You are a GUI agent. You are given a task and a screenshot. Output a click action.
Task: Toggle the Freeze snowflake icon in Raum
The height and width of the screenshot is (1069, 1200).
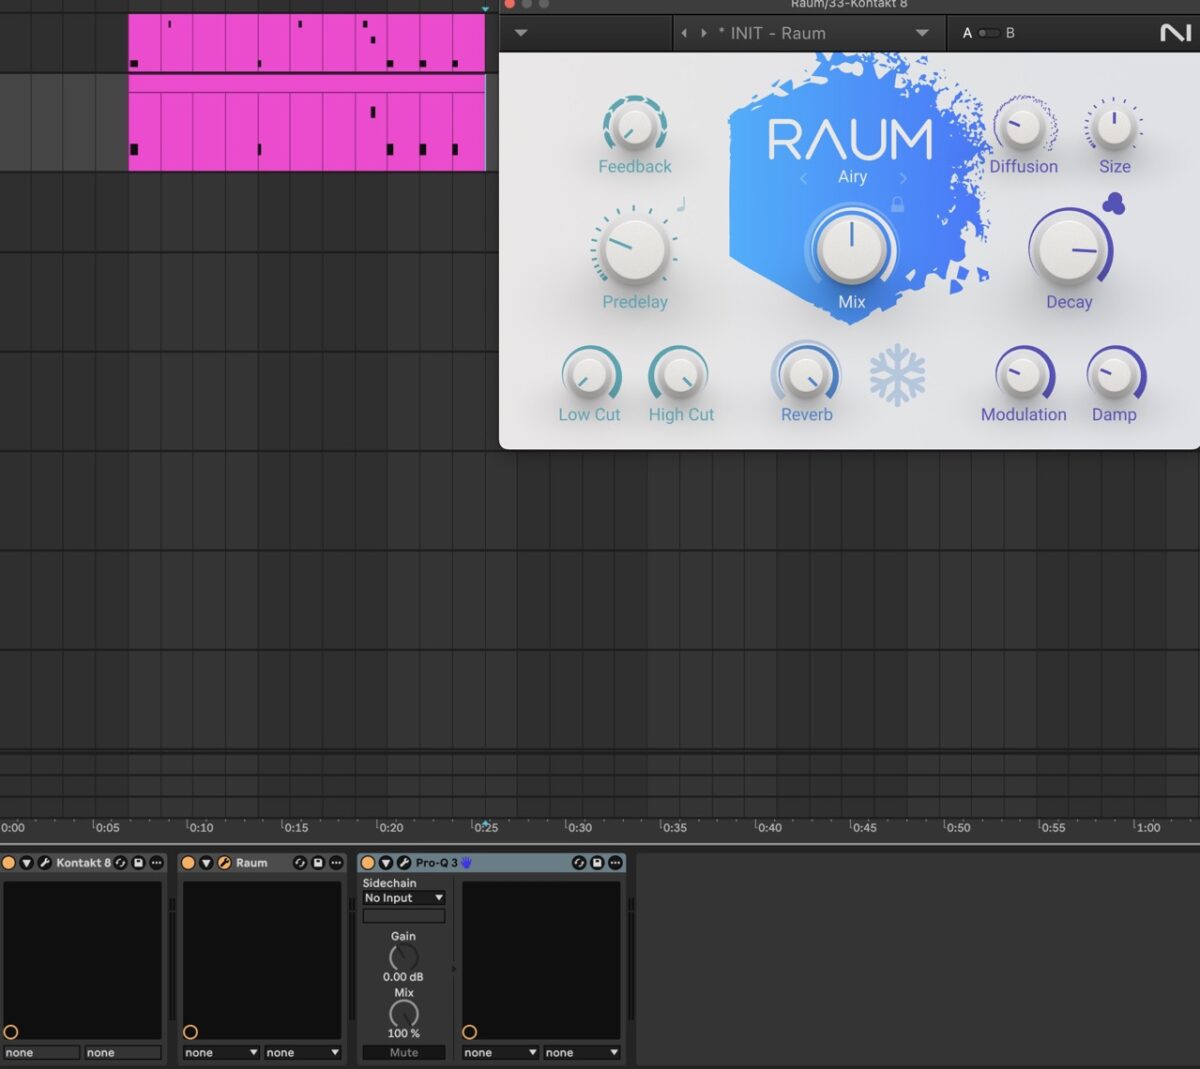pyautogui.click(x=897, y=377)
